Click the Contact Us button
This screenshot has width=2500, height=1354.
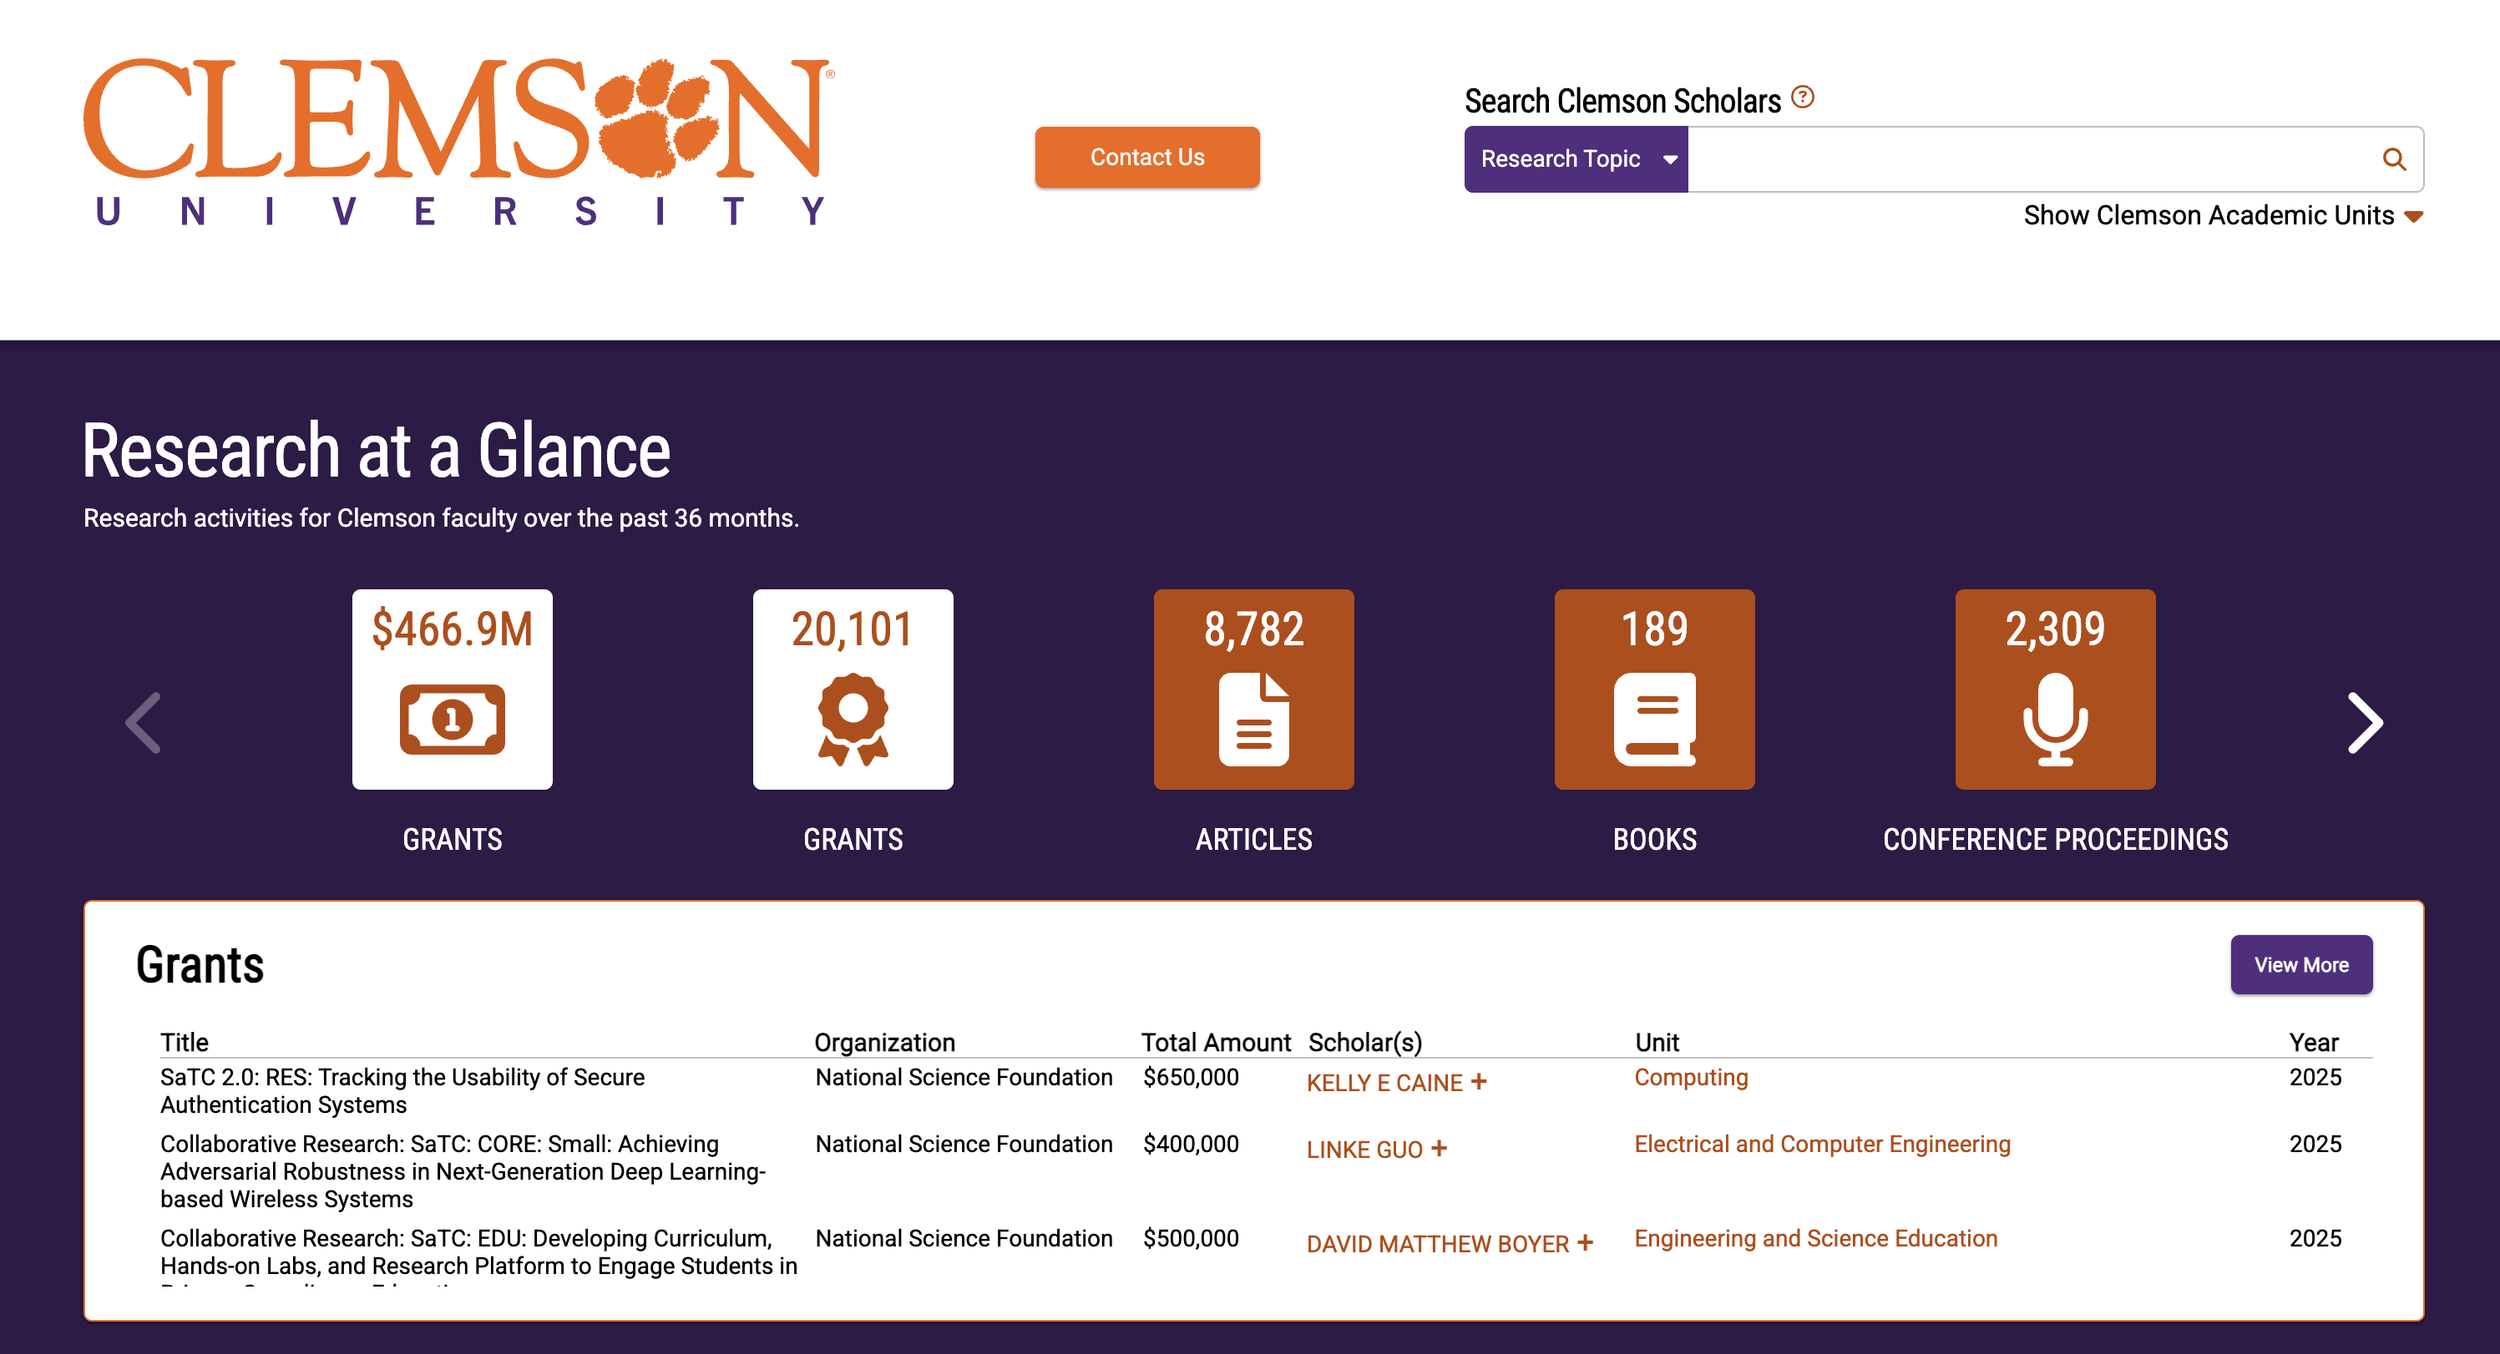click(1147, 157)
